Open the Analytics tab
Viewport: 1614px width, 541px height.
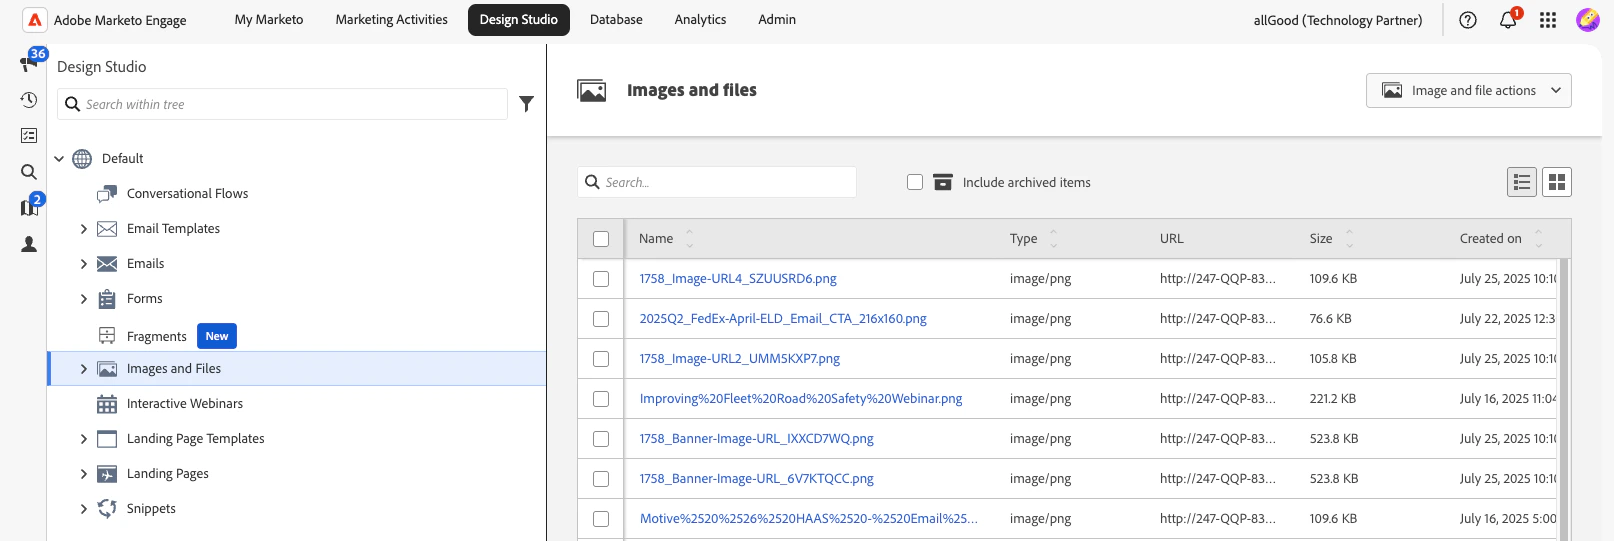(x=700, y=20)
